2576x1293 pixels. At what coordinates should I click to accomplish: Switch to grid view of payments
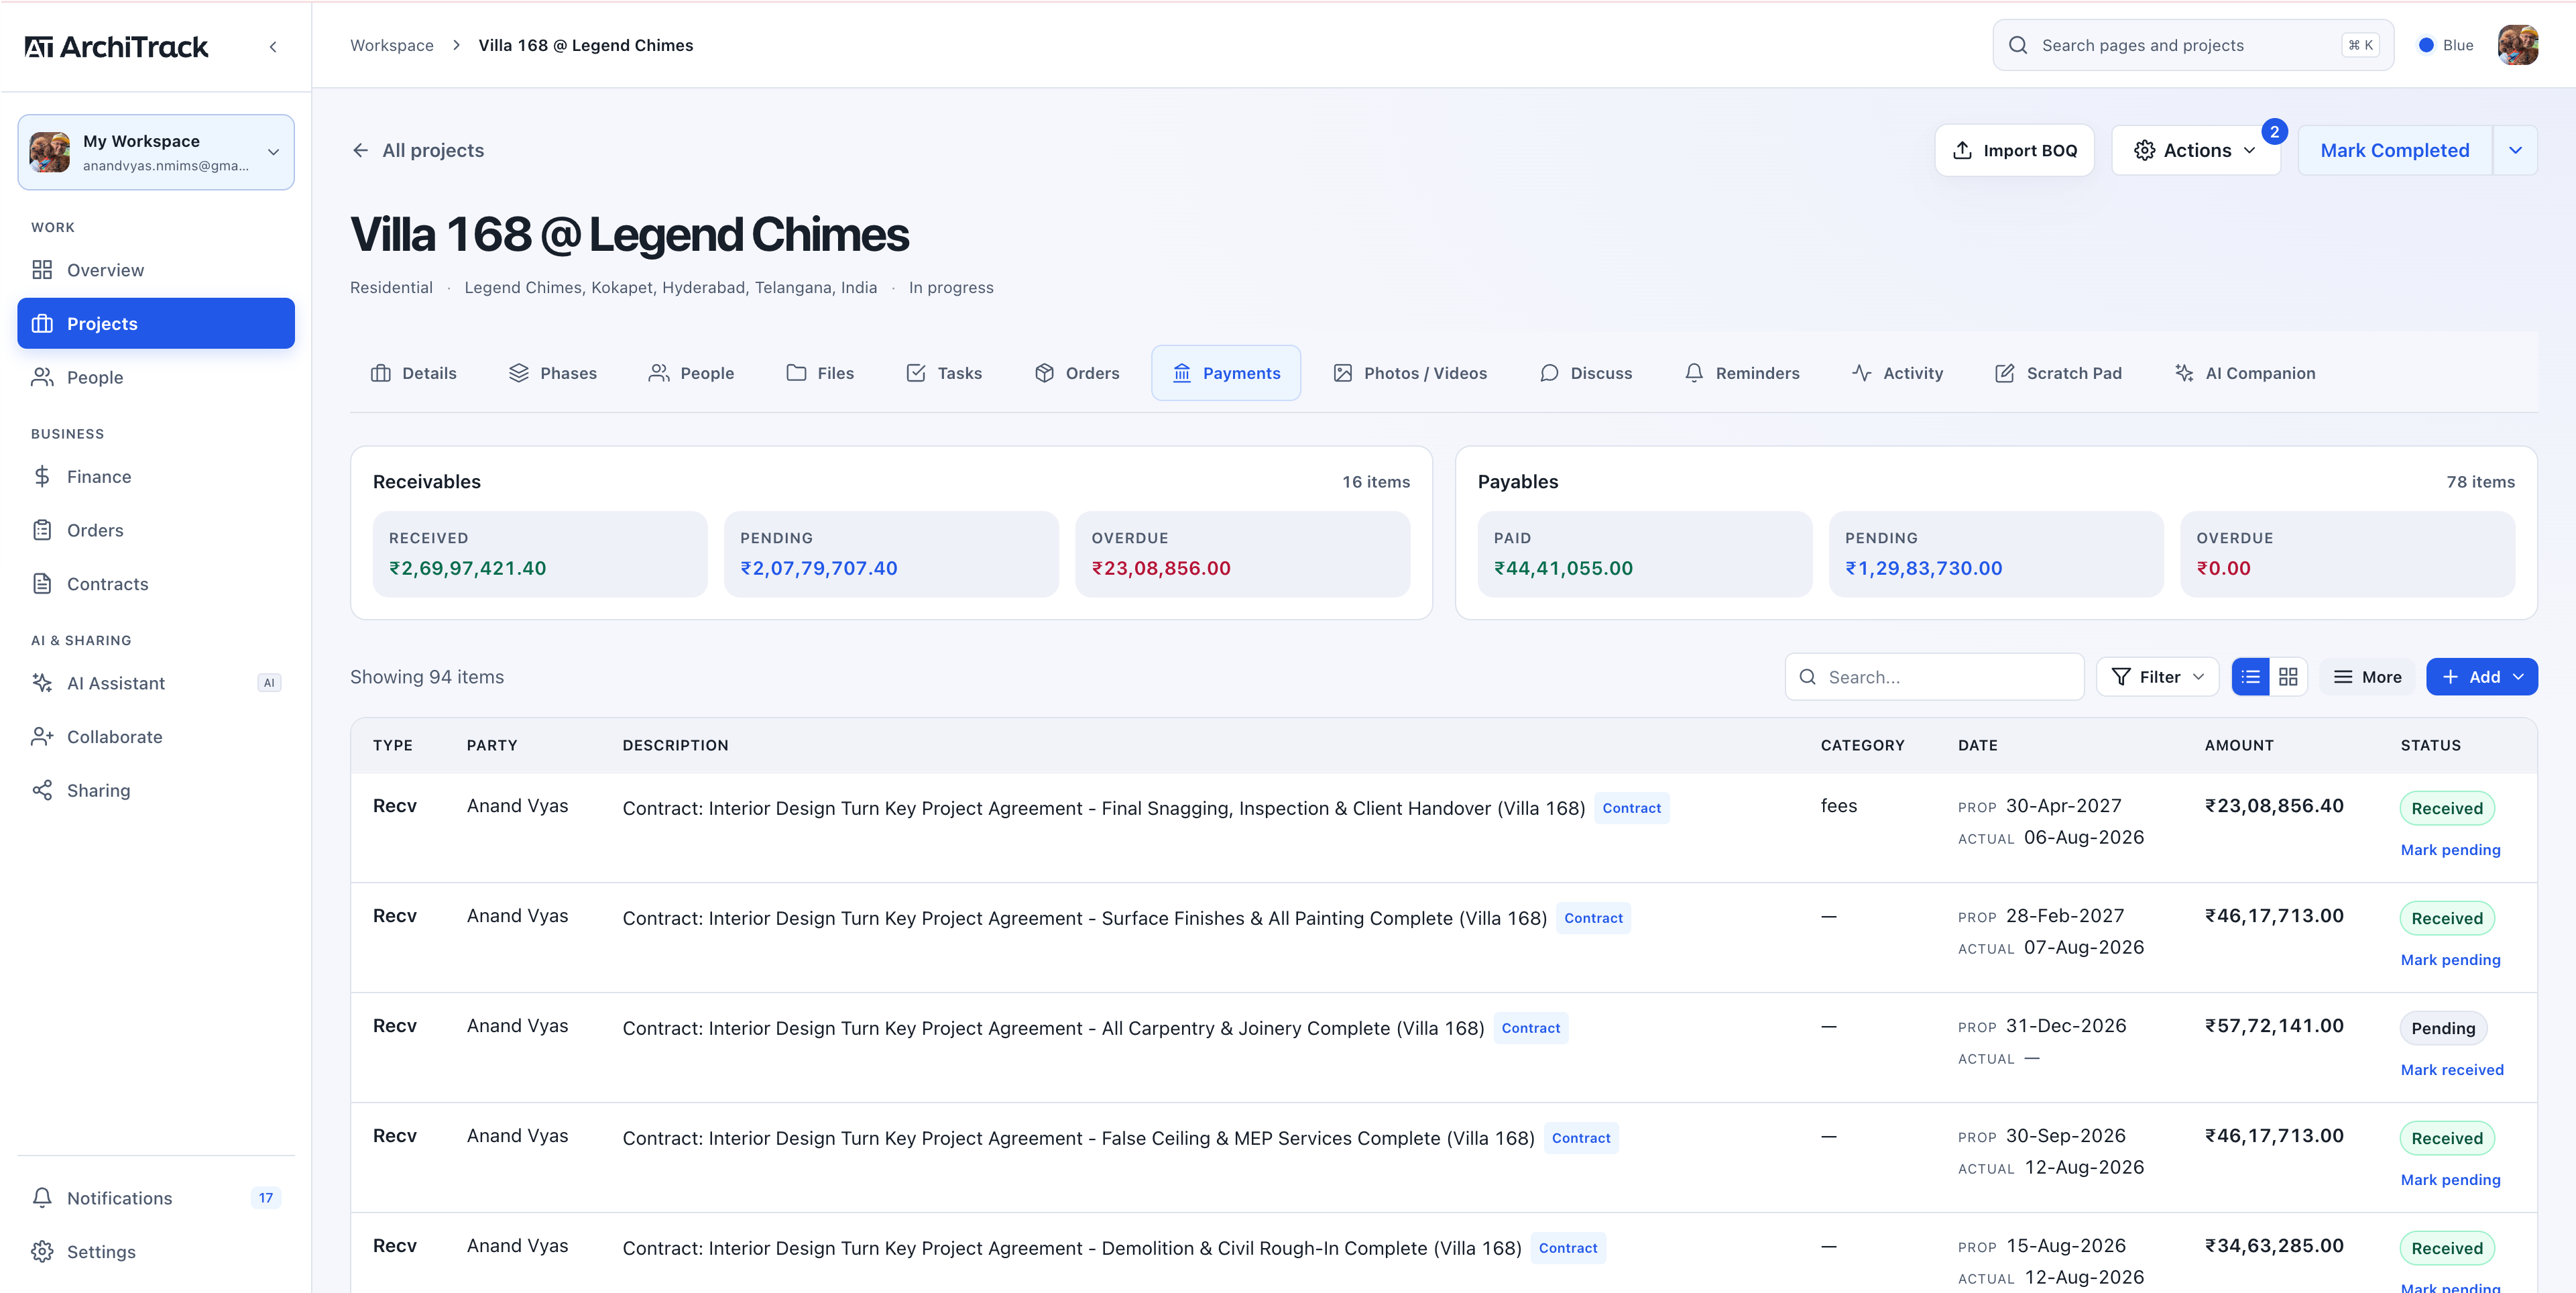pyautogui.click(x=2288, y=677)
